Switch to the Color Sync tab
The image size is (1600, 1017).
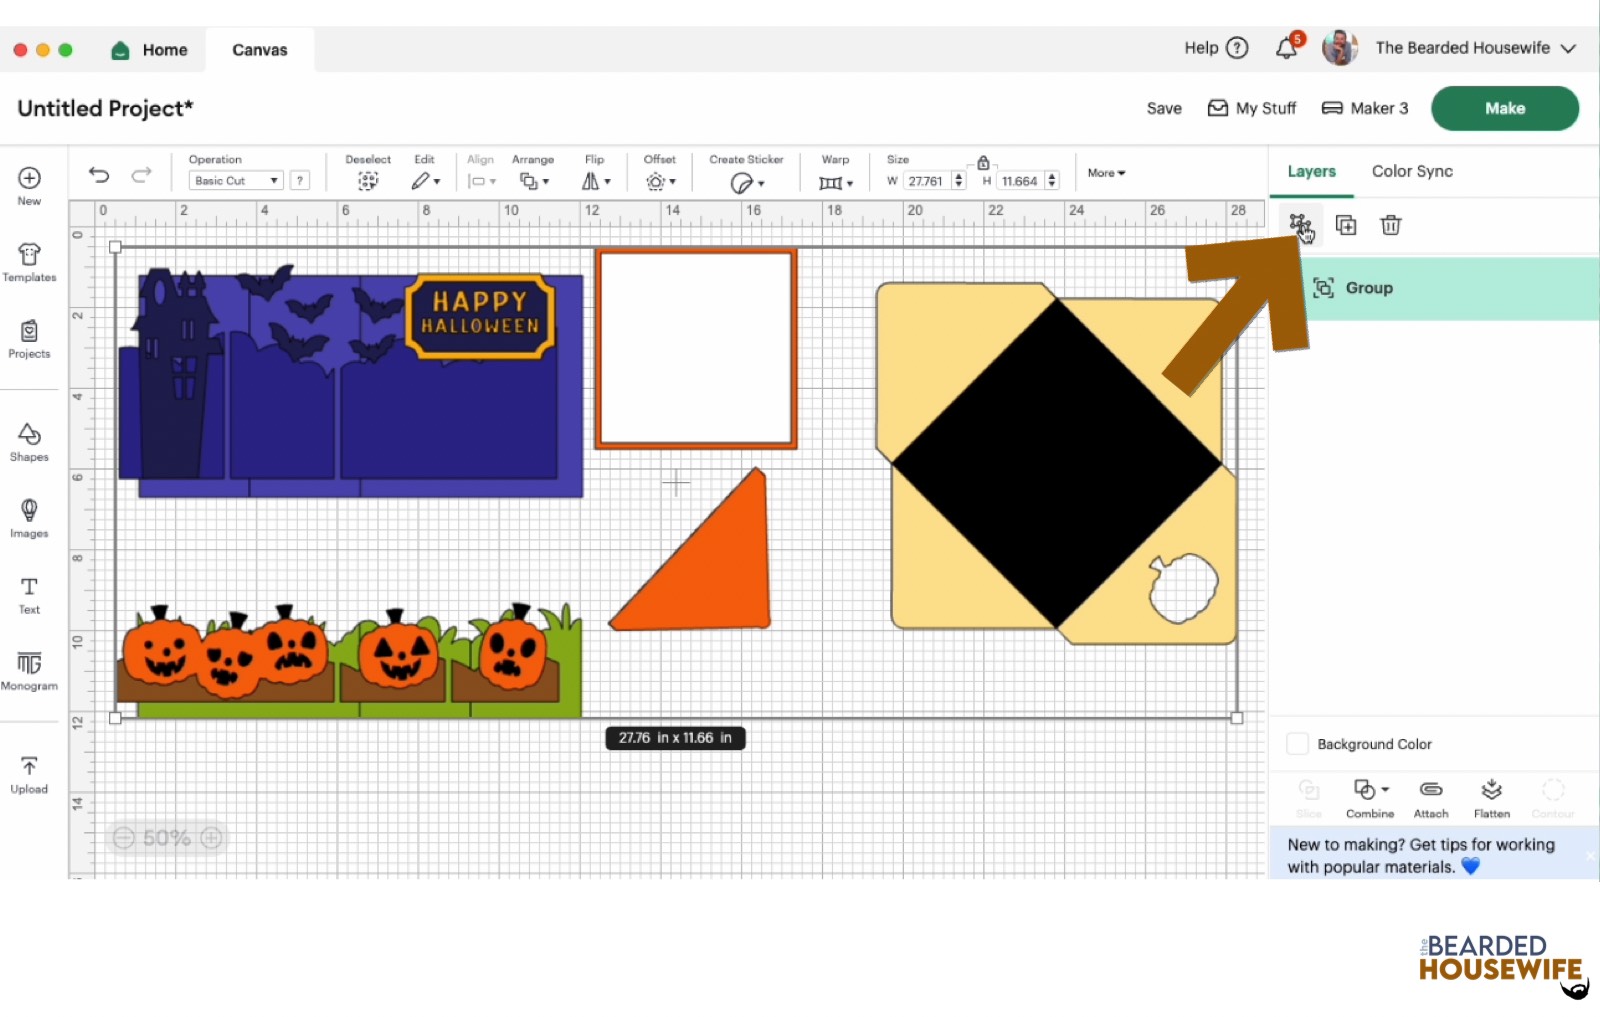[1411, 171]
